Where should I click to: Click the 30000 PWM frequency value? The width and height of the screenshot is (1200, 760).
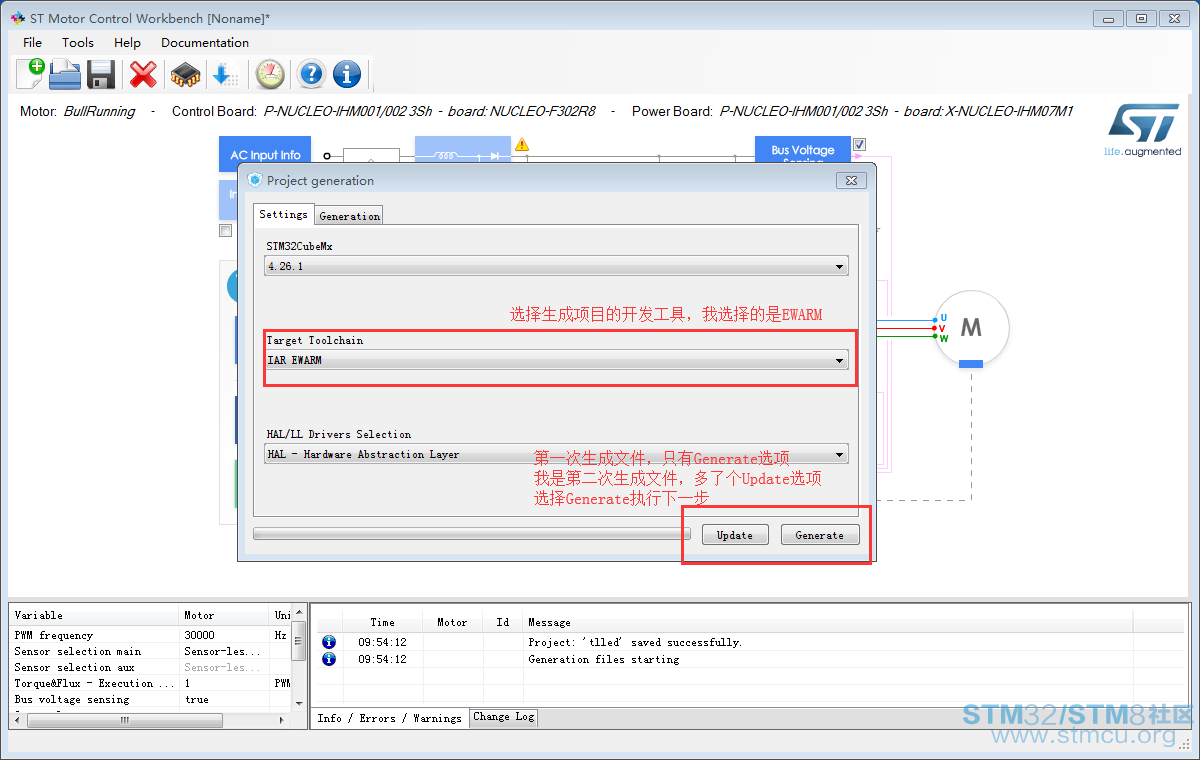[x=199, y=635]
